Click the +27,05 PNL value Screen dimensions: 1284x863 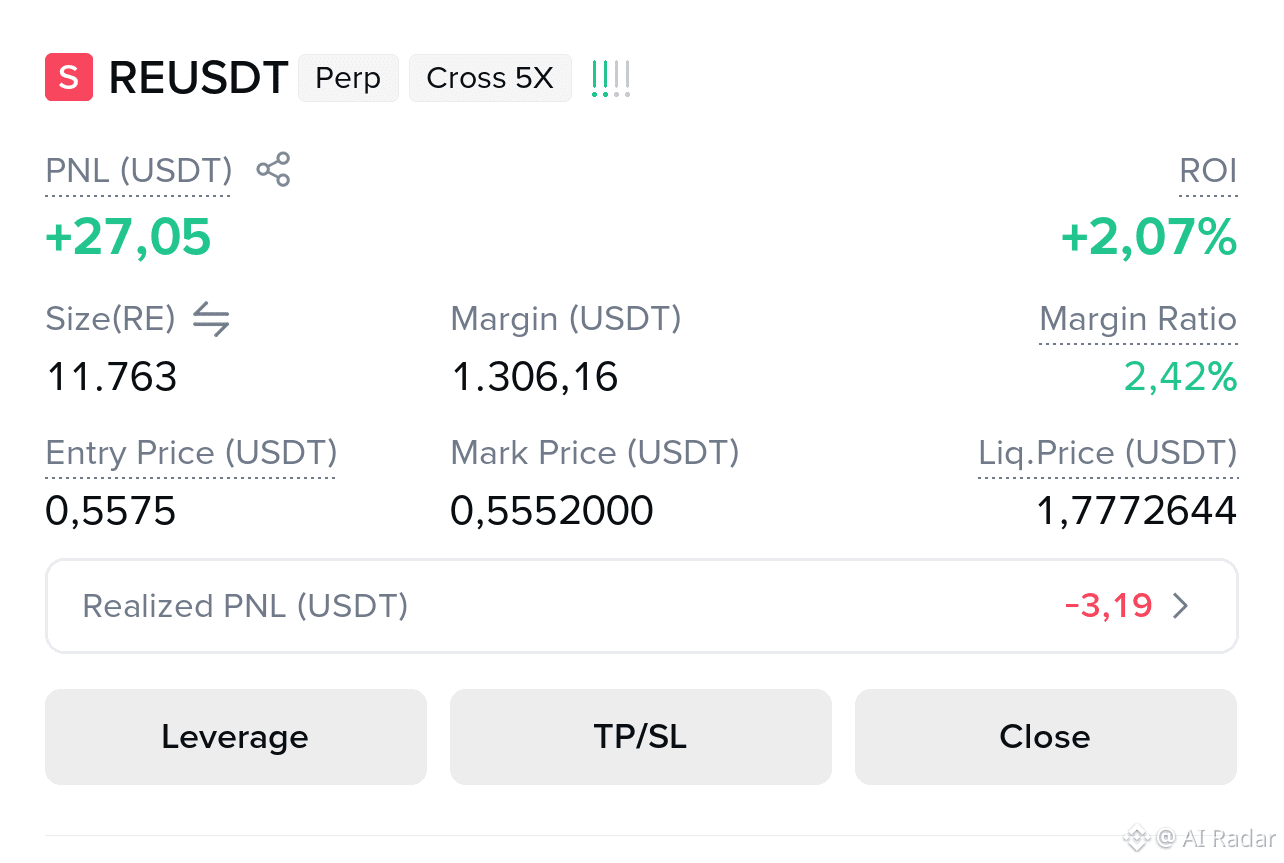pyautogui.click(x=129, y=238)
